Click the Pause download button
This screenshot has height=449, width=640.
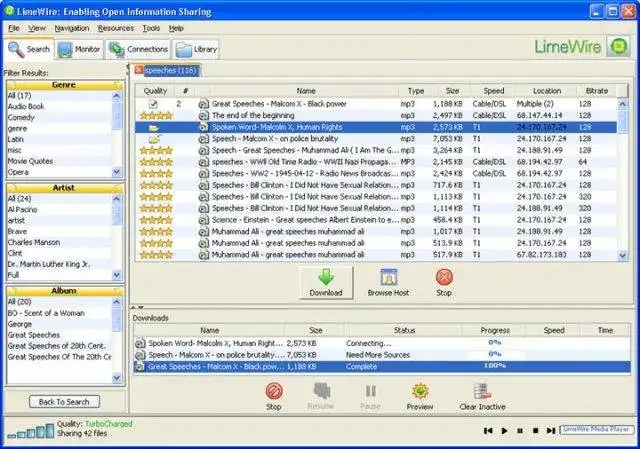pyautogui.click(x=370, y=396)
